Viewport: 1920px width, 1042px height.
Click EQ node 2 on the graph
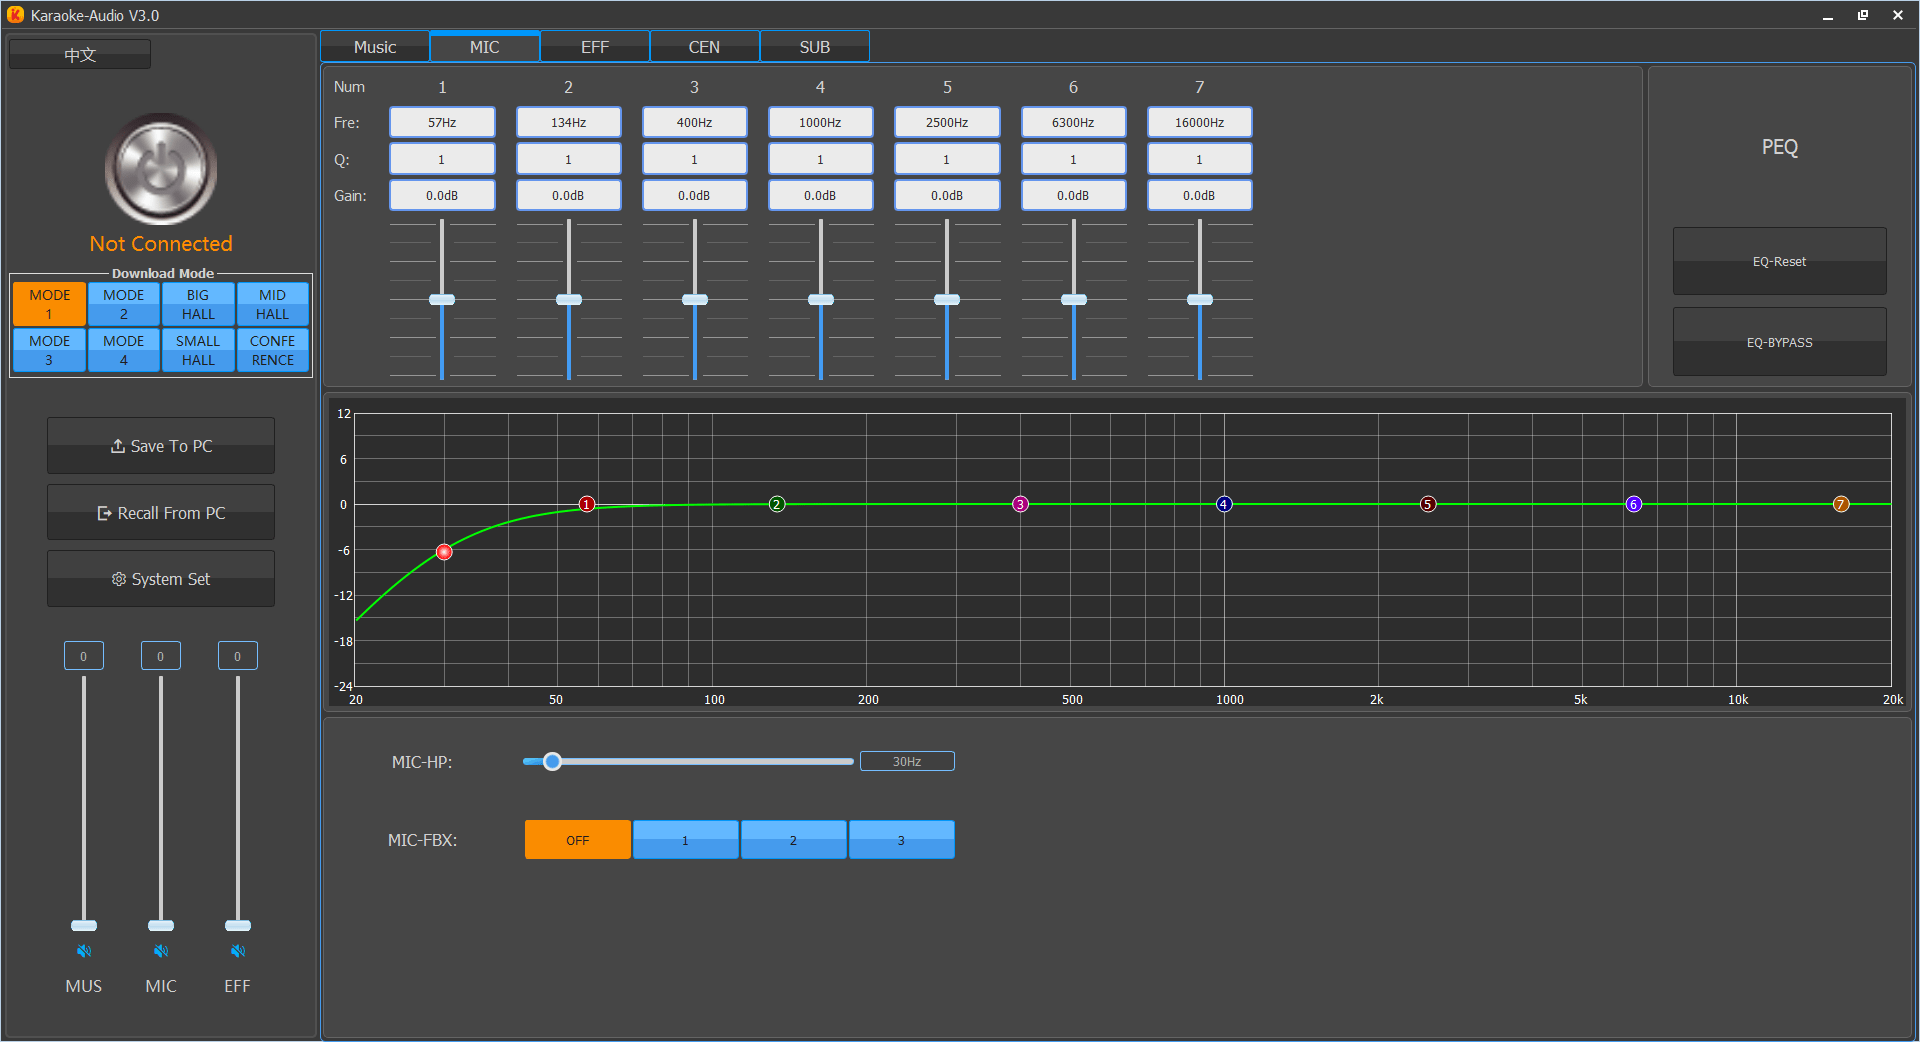click(x=777, y=504)
